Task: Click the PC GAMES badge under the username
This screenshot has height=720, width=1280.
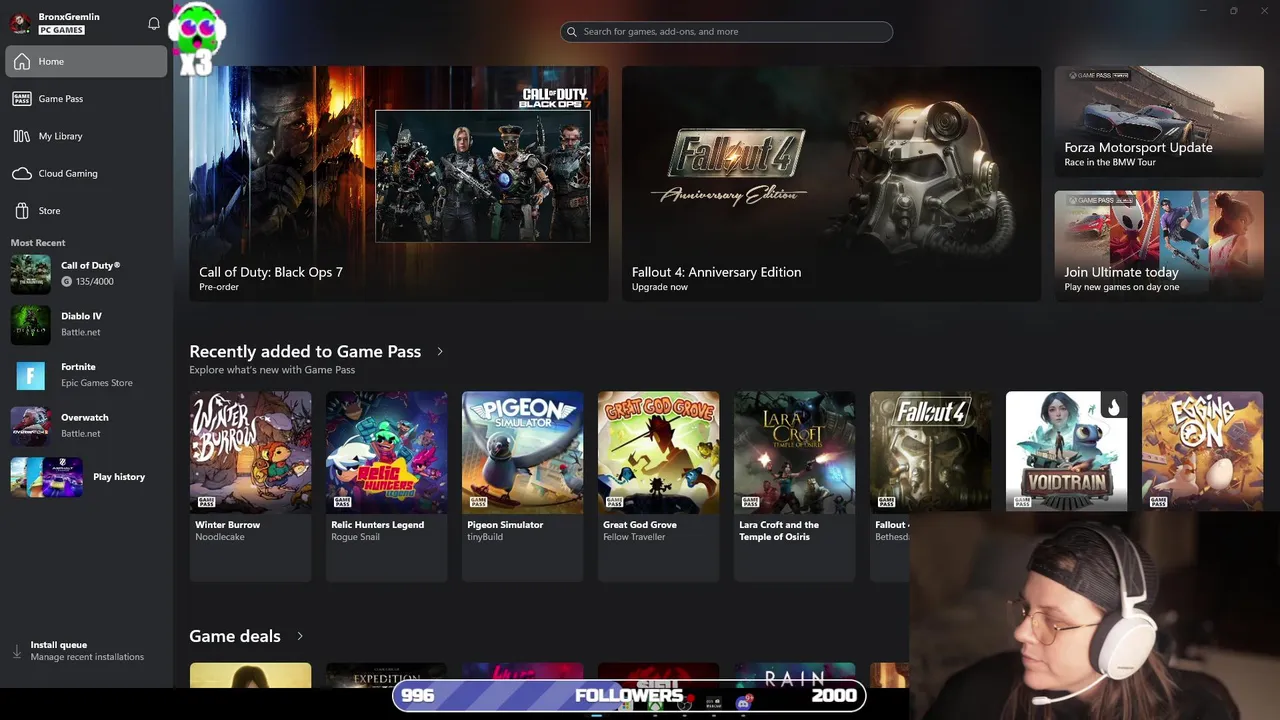Action: [61, 30]
